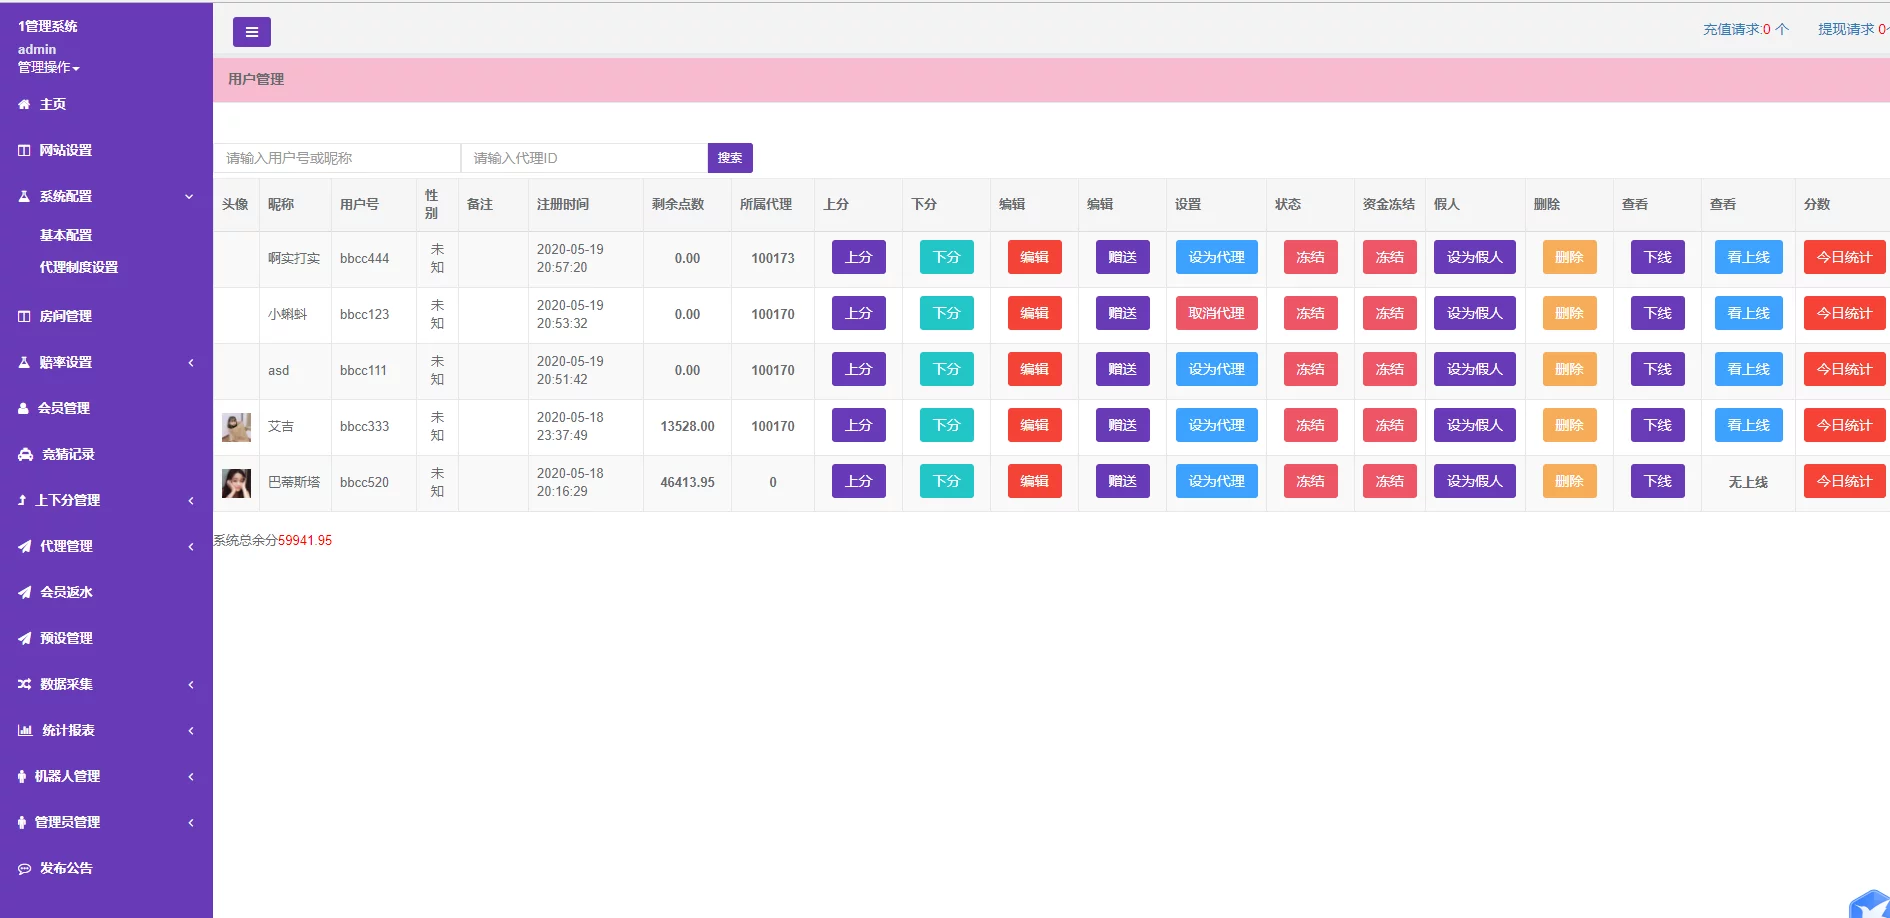Click the comment icon beside 发布公告
Screen dimensions: 1890x918
(24, 868)
